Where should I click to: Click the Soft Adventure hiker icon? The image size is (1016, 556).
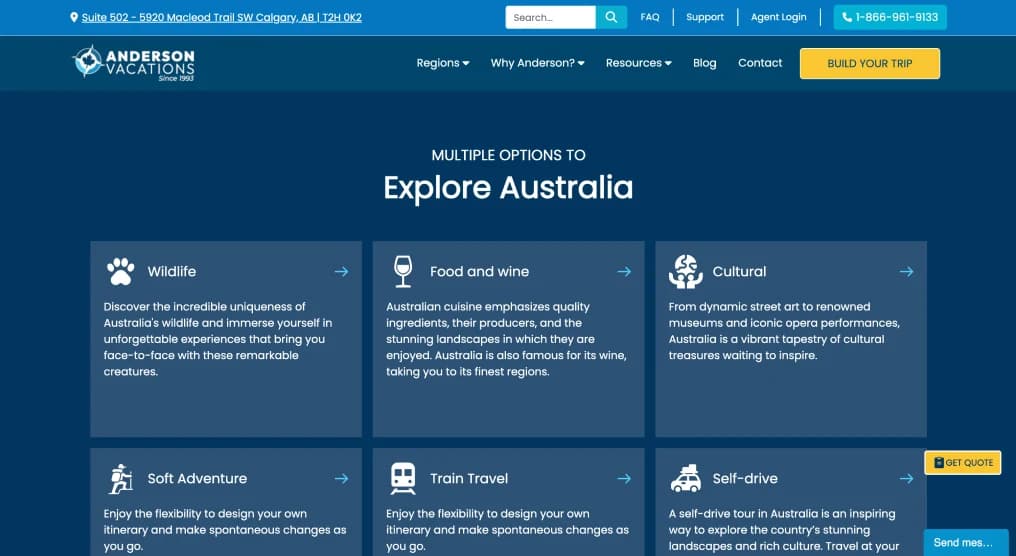[121, 479]
